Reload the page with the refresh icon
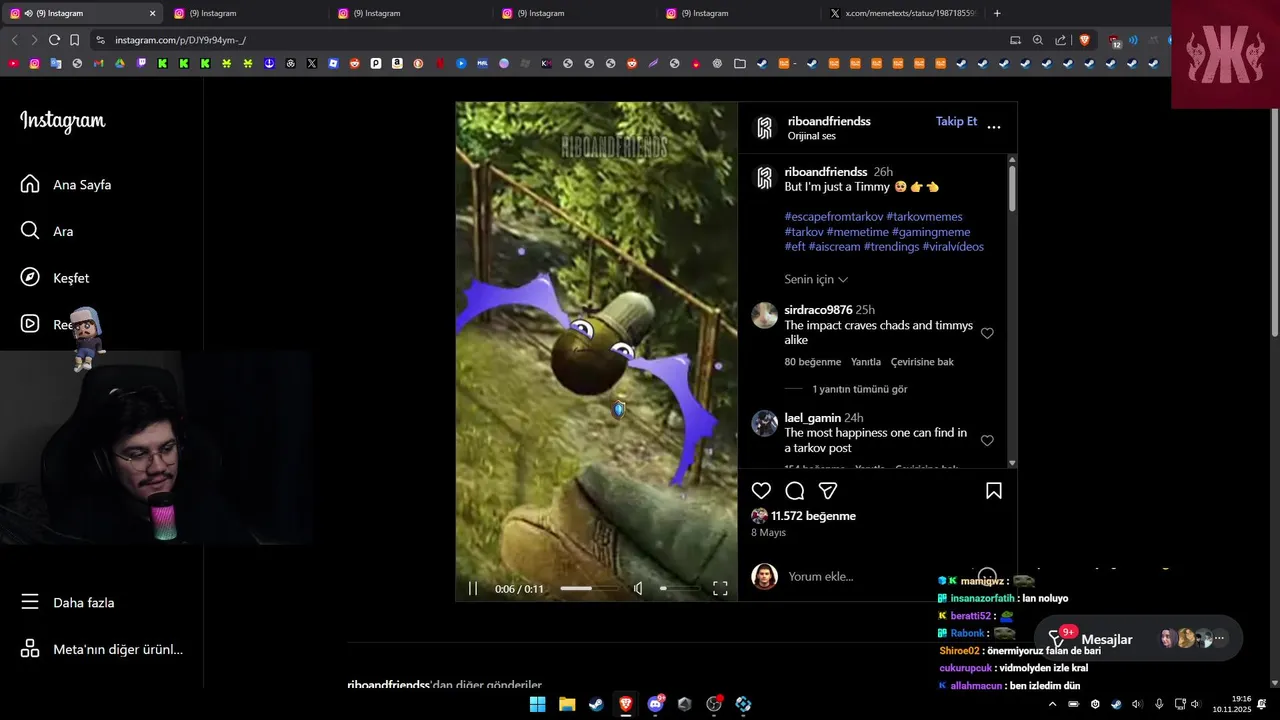The width and height of the screenshot is (1280, 720). tap(54, 40)
